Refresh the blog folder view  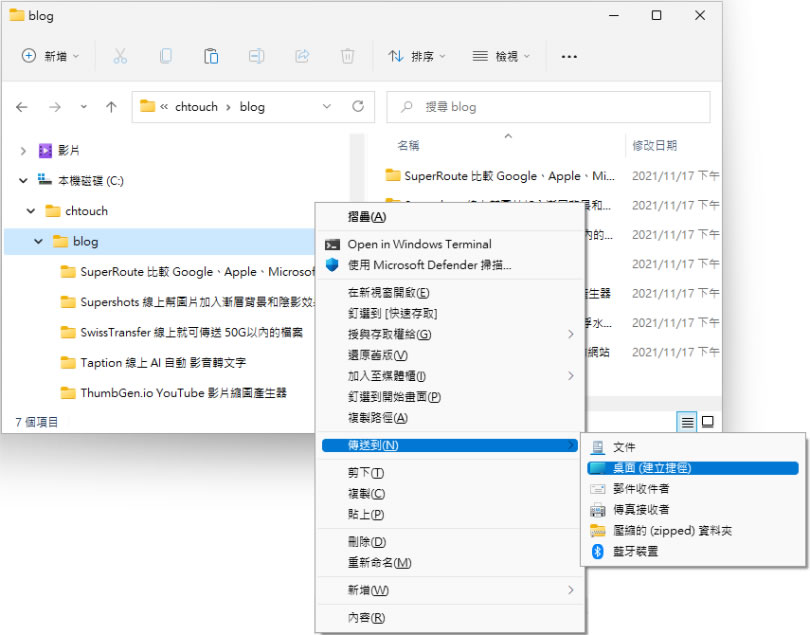point(358,106)
